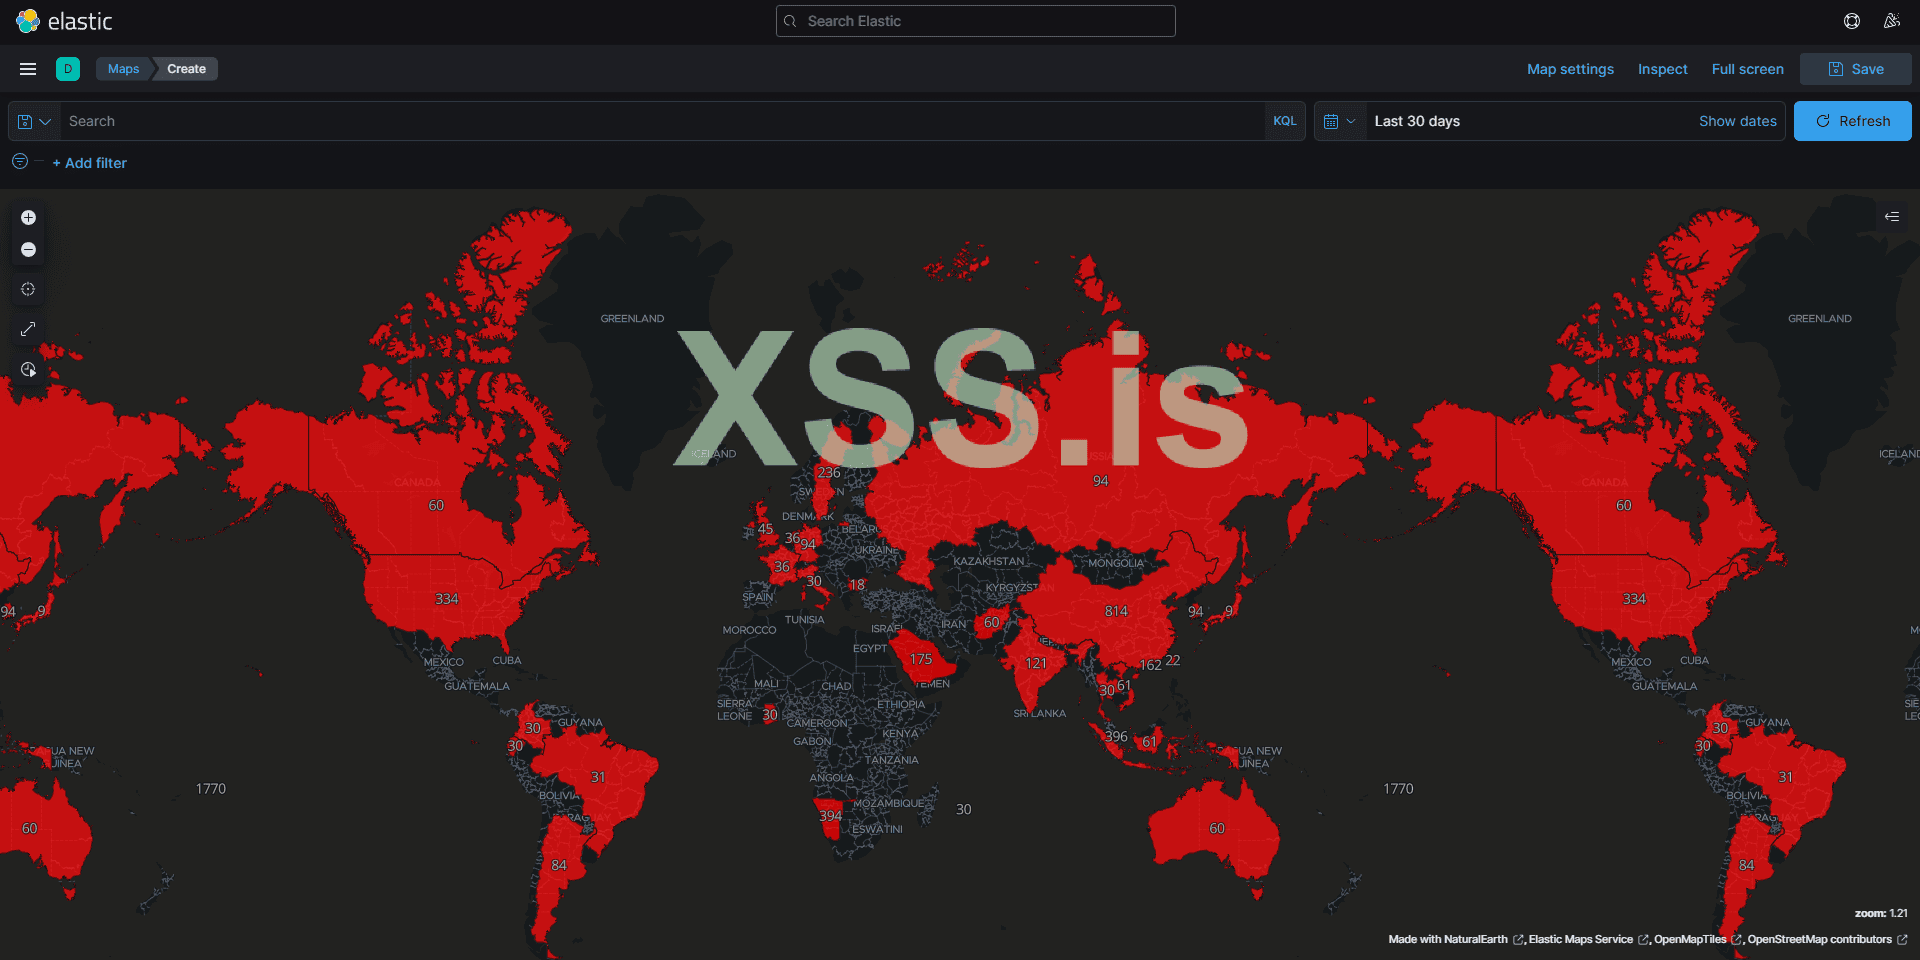
Task: Select the Create breadcrumb
Action: (x=187, y=69)
